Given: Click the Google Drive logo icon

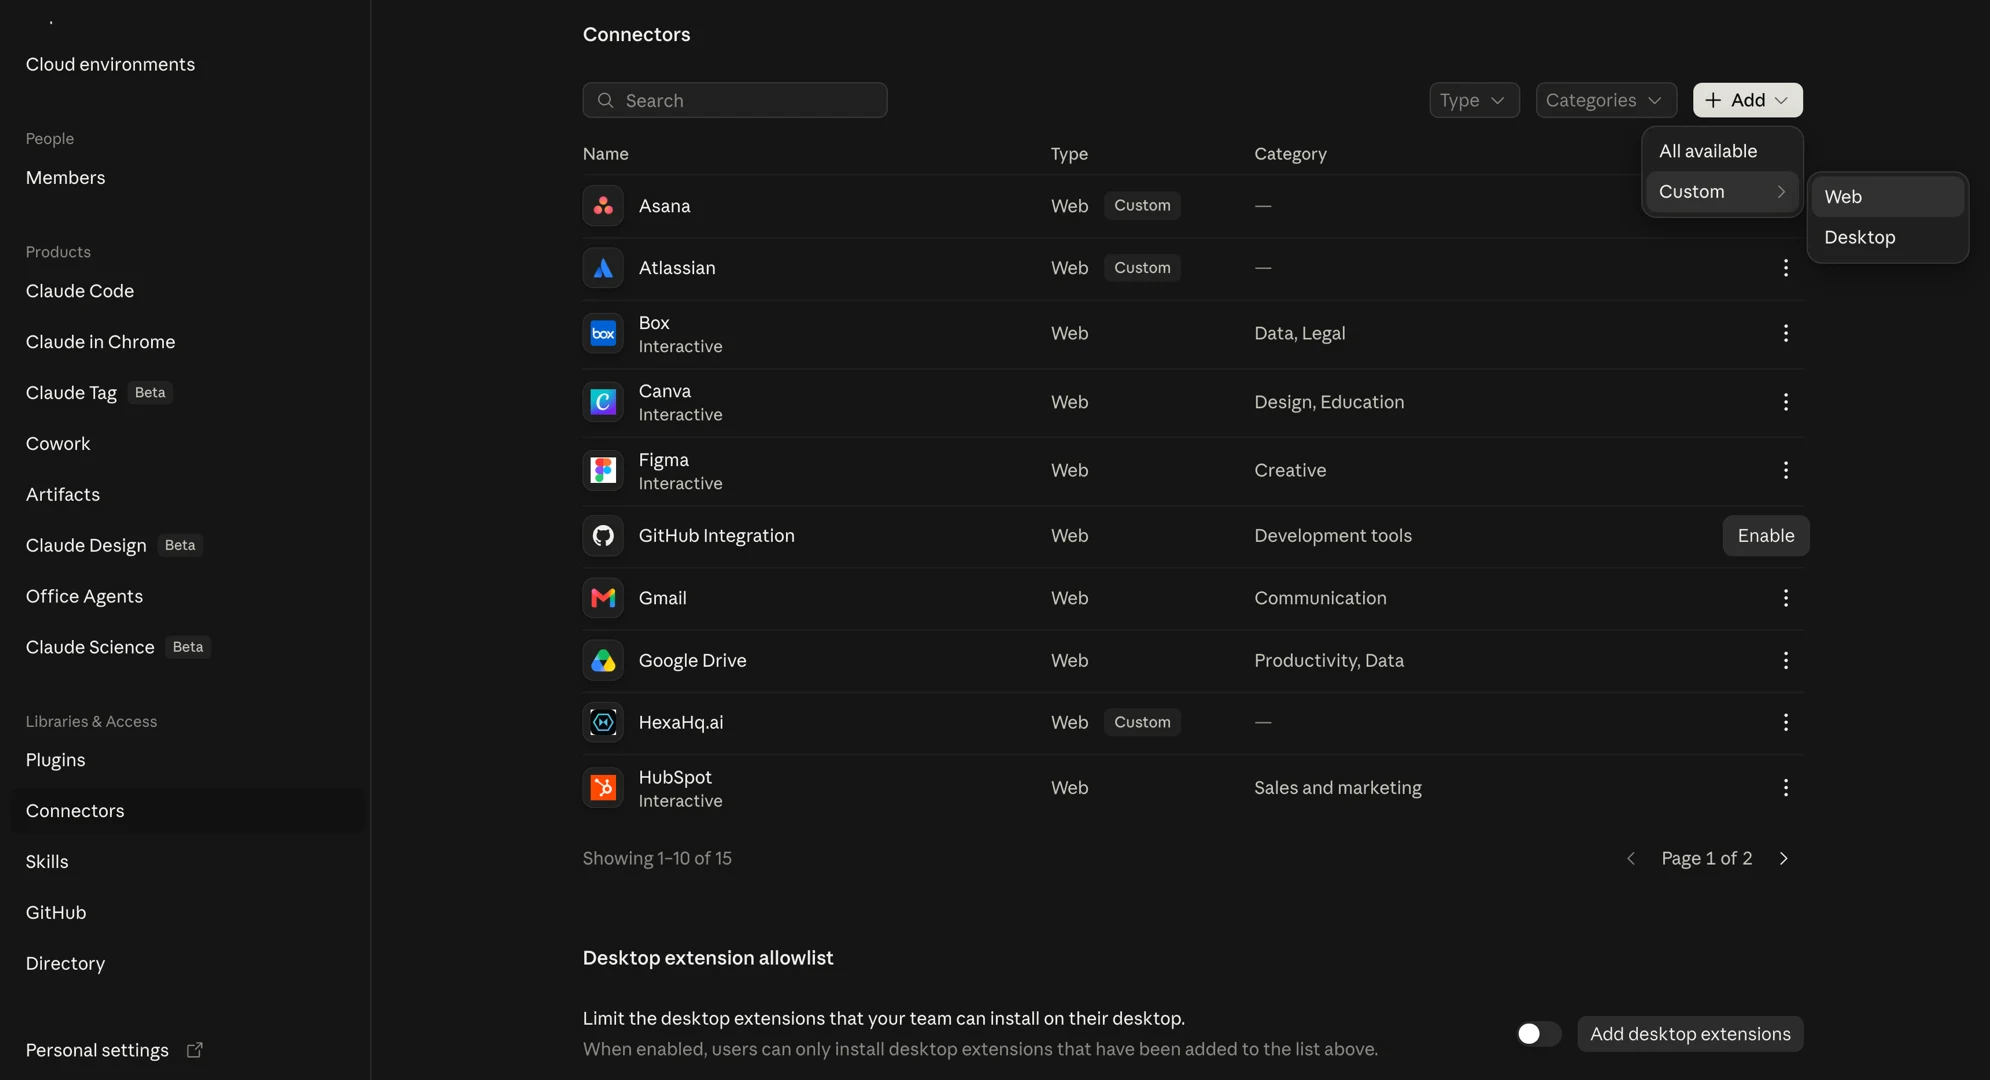Looking at the screenshot, I should coord(603,660).
